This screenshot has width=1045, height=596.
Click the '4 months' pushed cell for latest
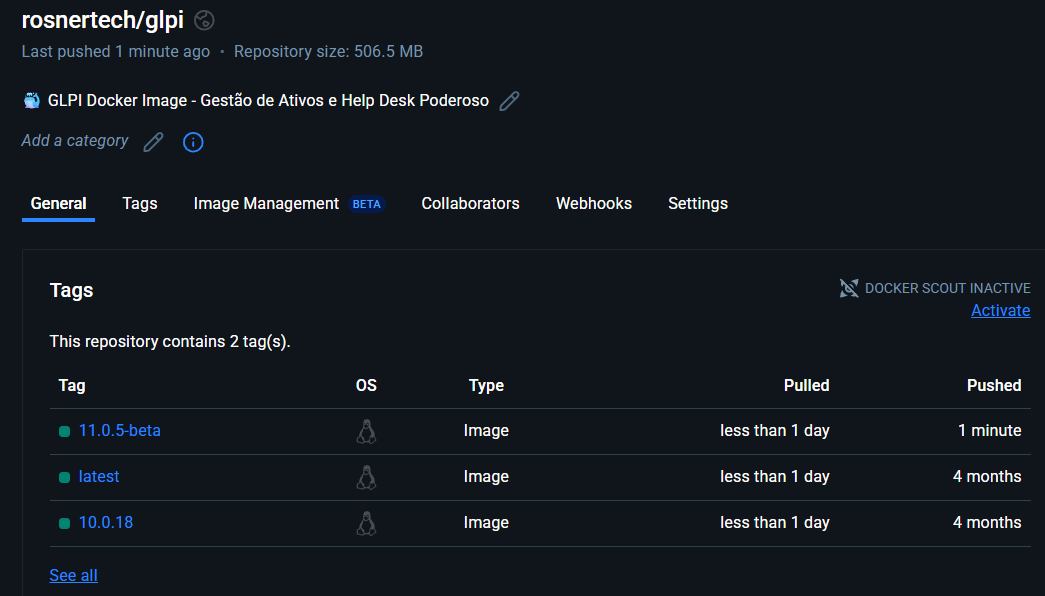[987, 477]
